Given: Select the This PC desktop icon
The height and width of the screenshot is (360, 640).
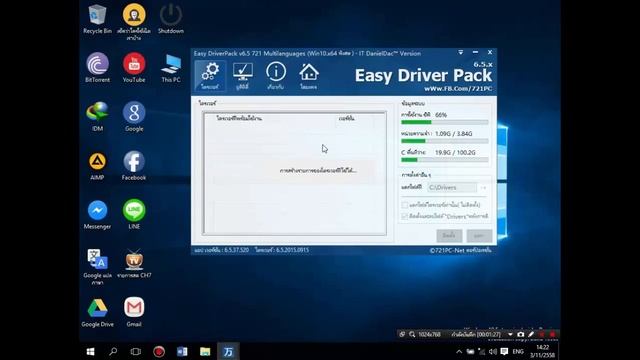Looking at the screenshot, I should (x=171, y=68).
